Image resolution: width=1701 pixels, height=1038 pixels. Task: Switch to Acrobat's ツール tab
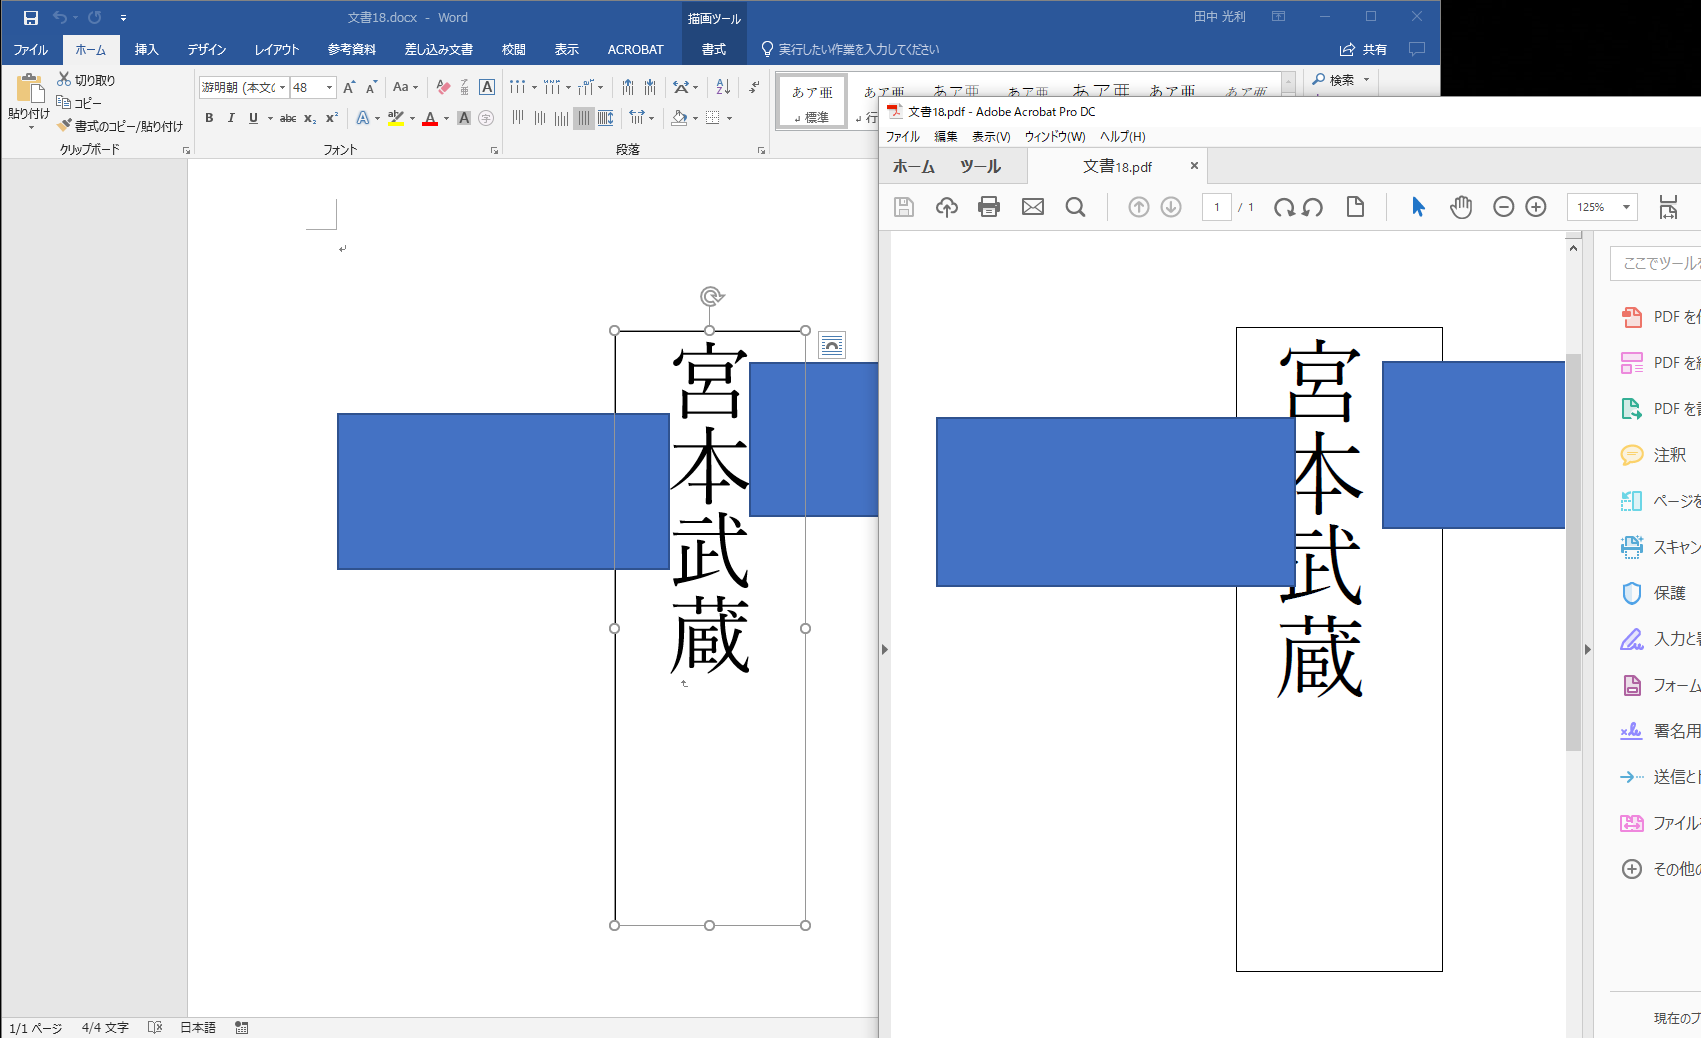(x=981, y=167)
